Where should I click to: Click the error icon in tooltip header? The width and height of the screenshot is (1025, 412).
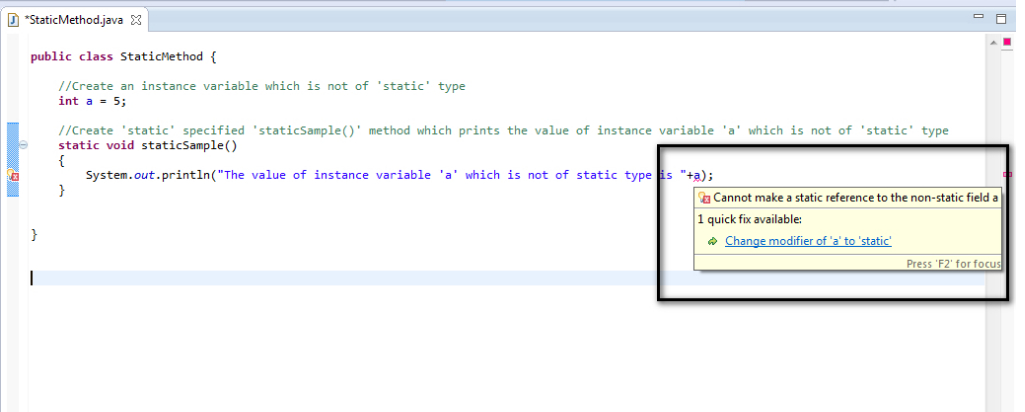coord(704,197)
